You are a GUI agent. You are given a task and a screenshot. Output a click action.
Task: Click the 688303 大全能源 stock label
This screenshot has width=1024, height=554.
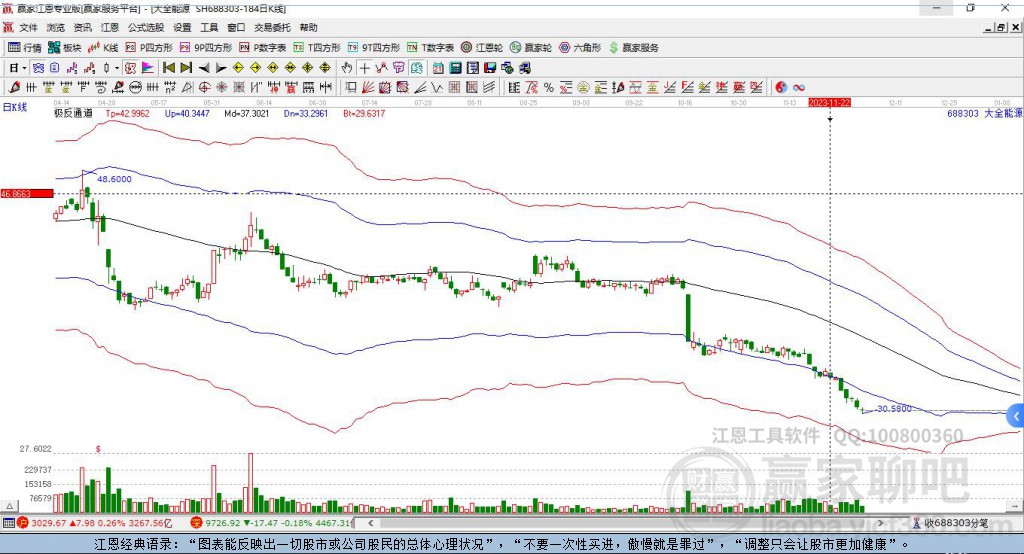pyautogui.click(x=984, y=114)
